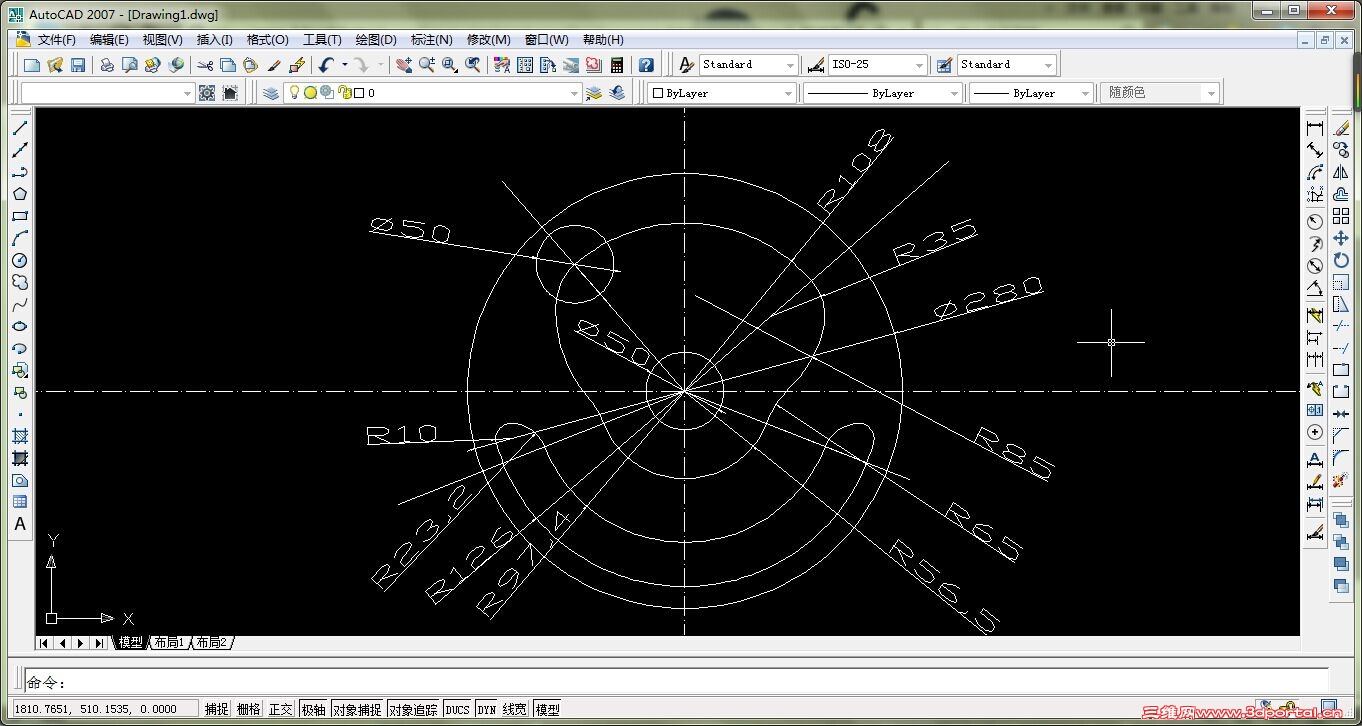
Task: Switch to the 布局2 layout tab
Action: [x=210, y=643]
